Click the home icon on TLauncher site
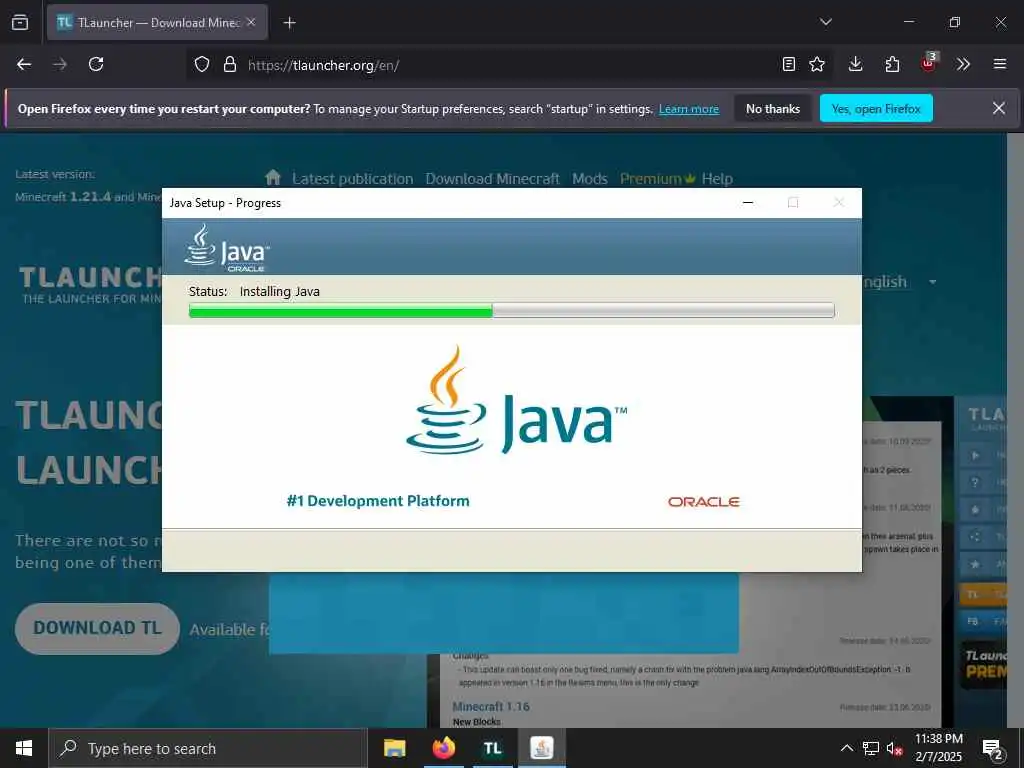 pos(273,177)
